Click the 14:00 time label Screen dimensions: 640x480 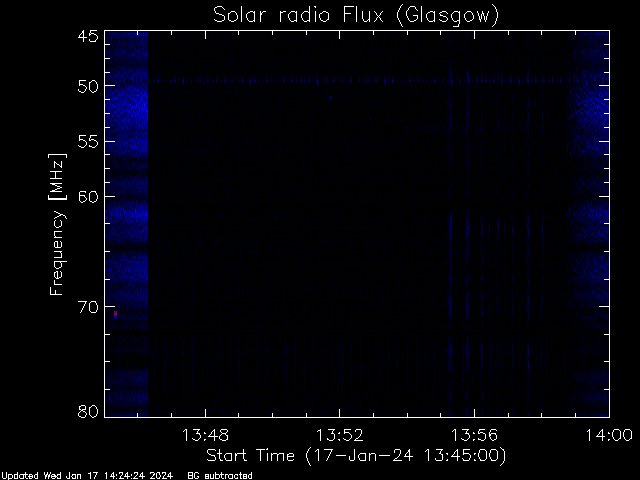coord(609,435)
